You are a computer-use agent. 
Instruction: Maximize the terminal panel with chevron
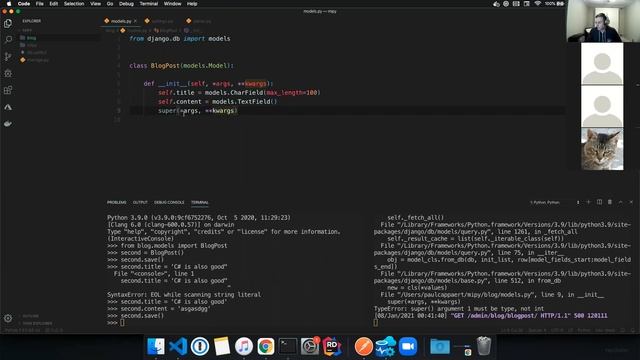(x=620, y=202)
